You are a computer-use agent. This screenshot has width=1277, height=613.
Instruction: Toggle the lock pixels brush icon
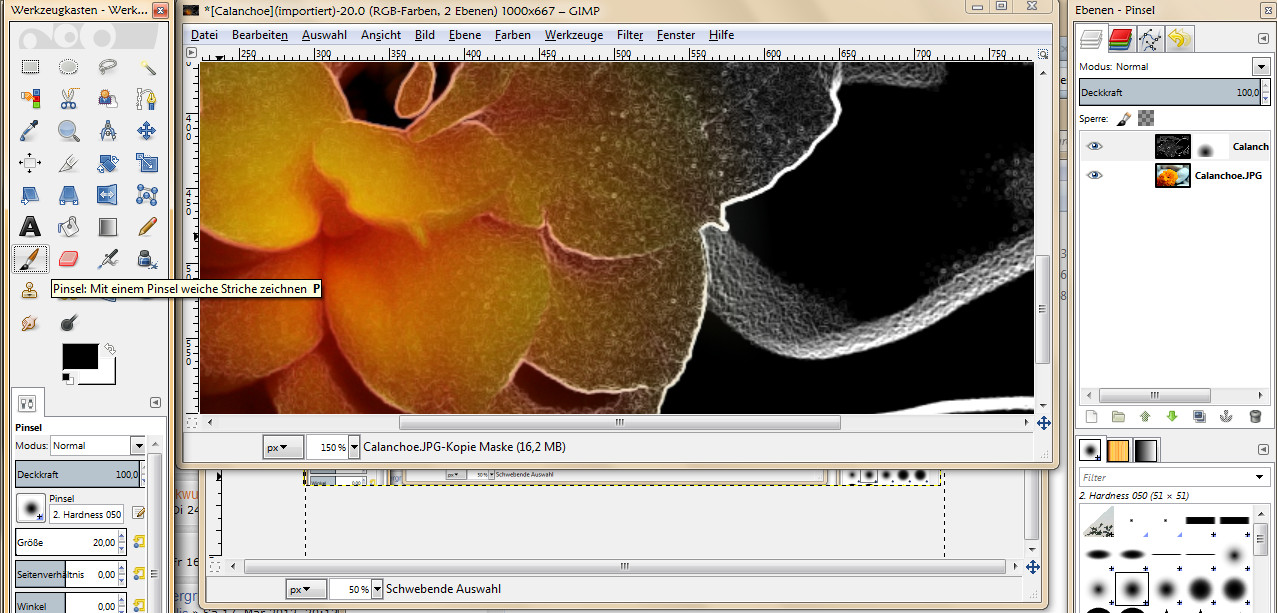click(1123, 118)
